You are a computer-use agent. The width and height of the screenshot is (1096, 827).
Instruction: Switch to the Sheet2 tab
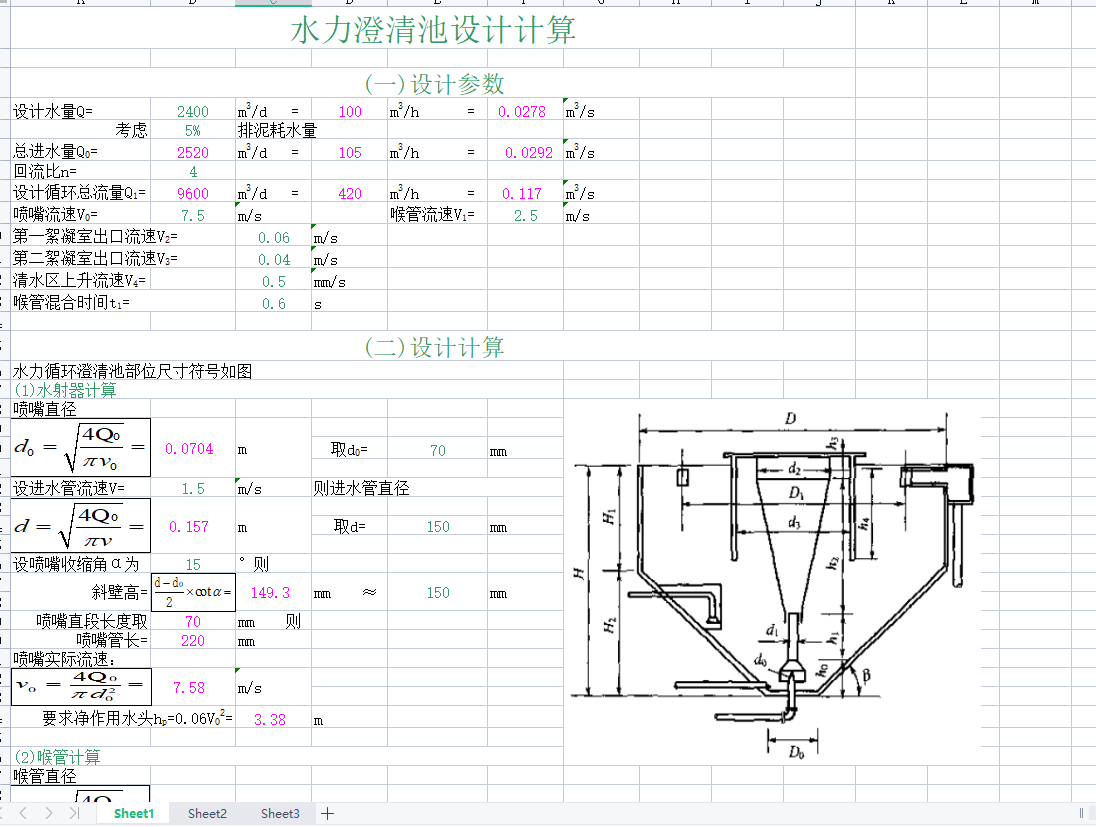click(207, 813)
